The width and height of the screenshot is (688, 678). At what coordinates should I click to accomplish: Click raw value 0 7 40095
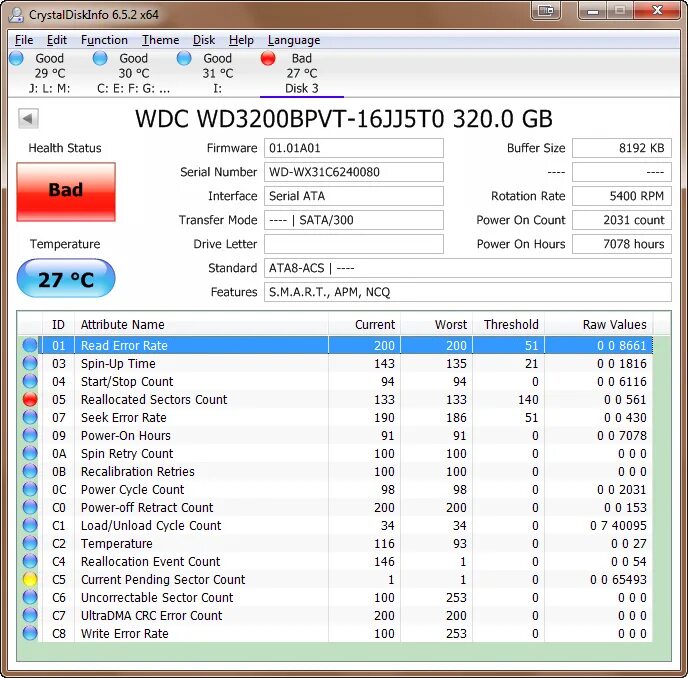618,525
